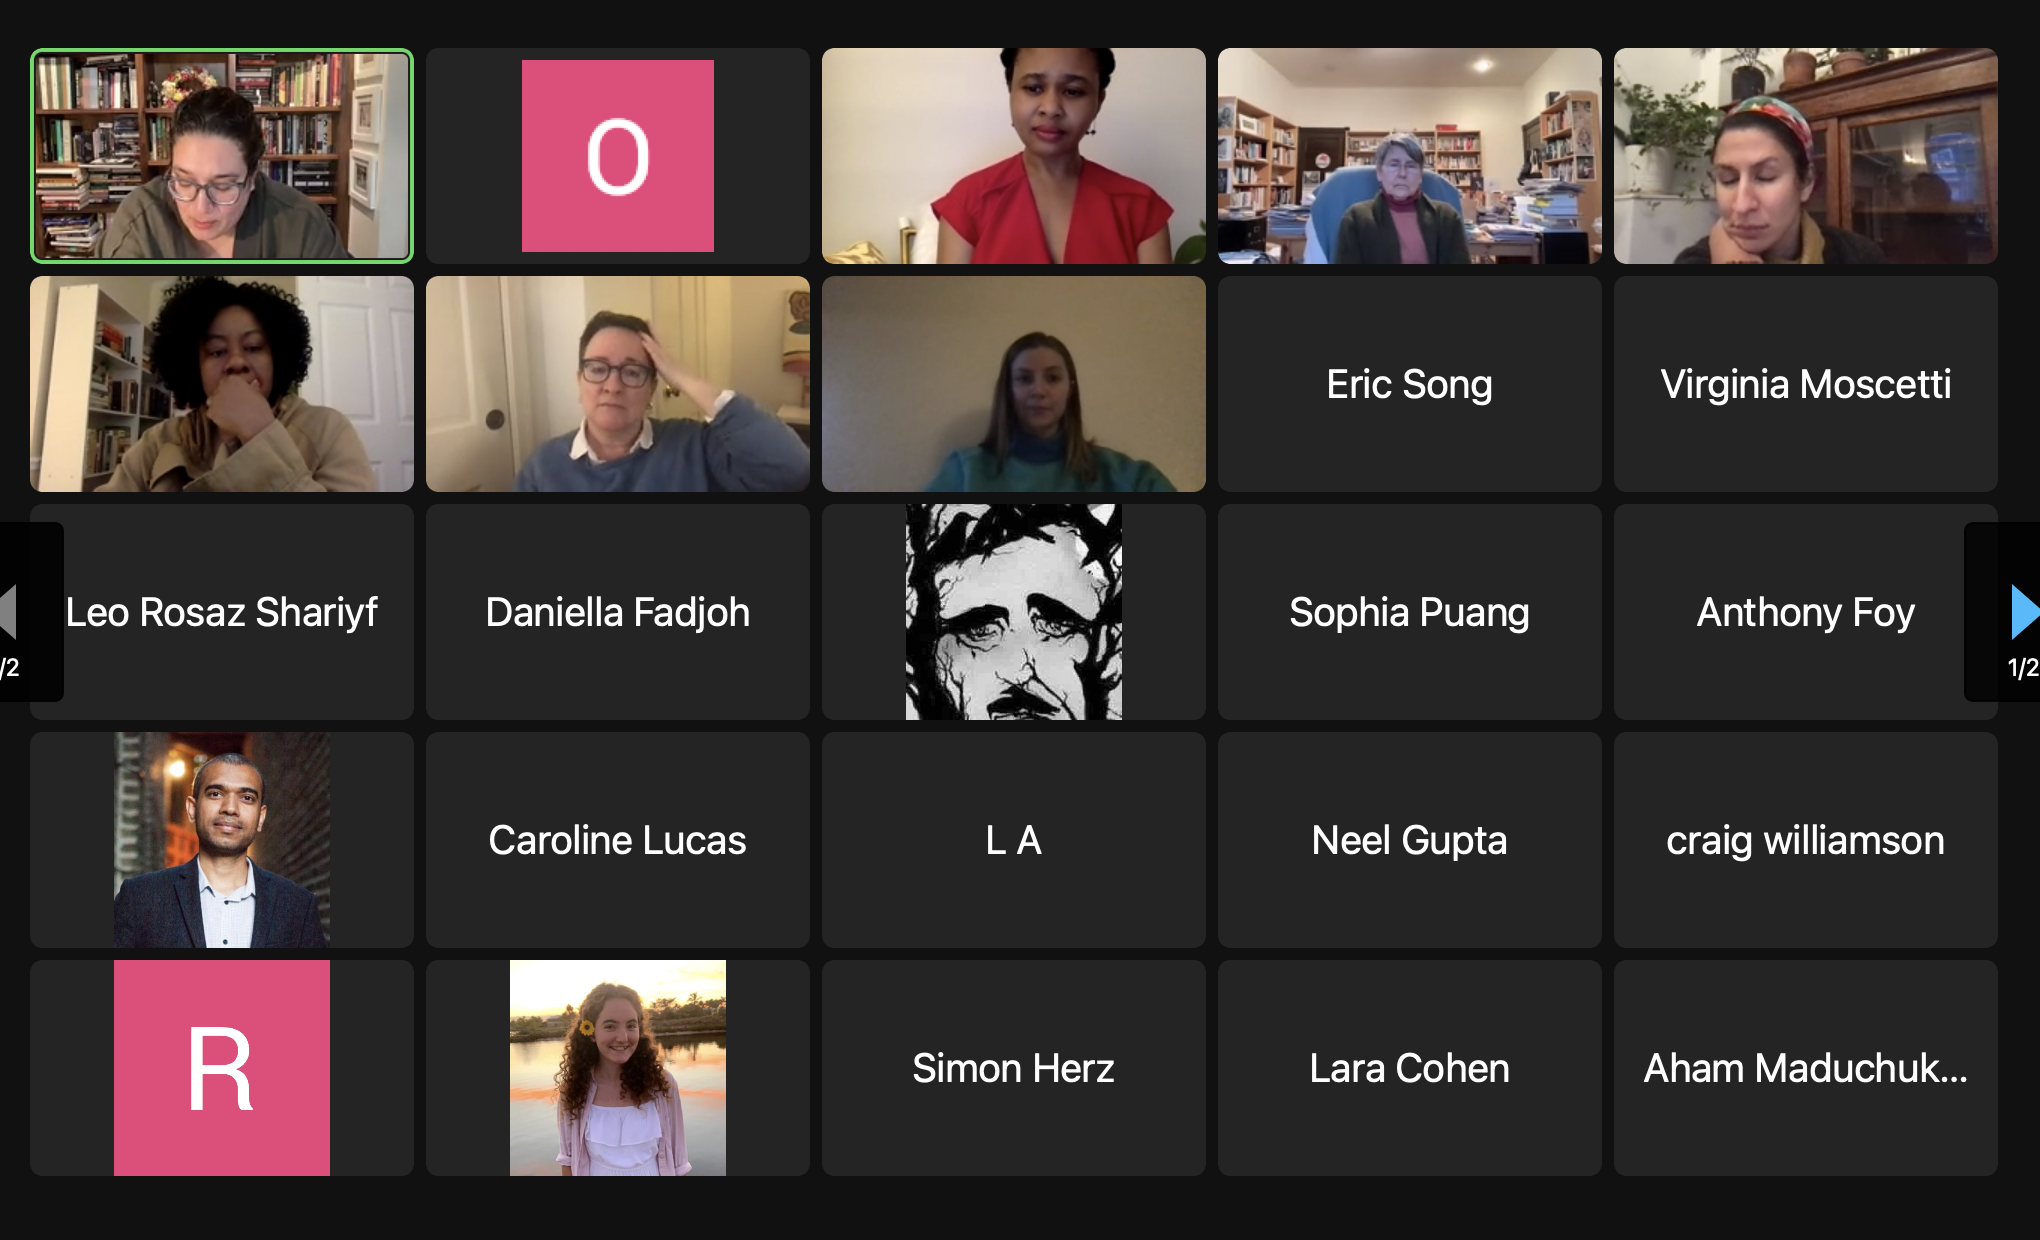
Task: Click the Sophia Puang tile
Action: pos(1410,612)
